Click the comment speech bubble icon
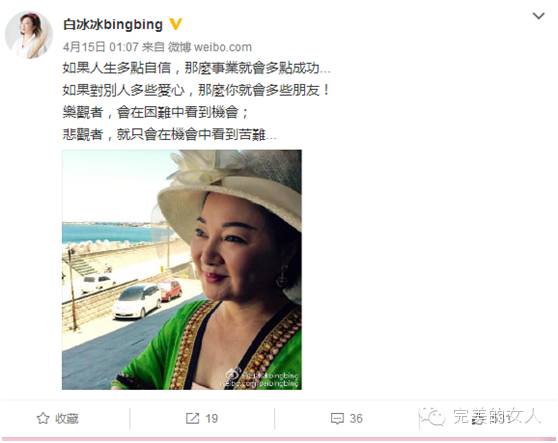Viewport: 558px width, 443px height. [337, 418]
